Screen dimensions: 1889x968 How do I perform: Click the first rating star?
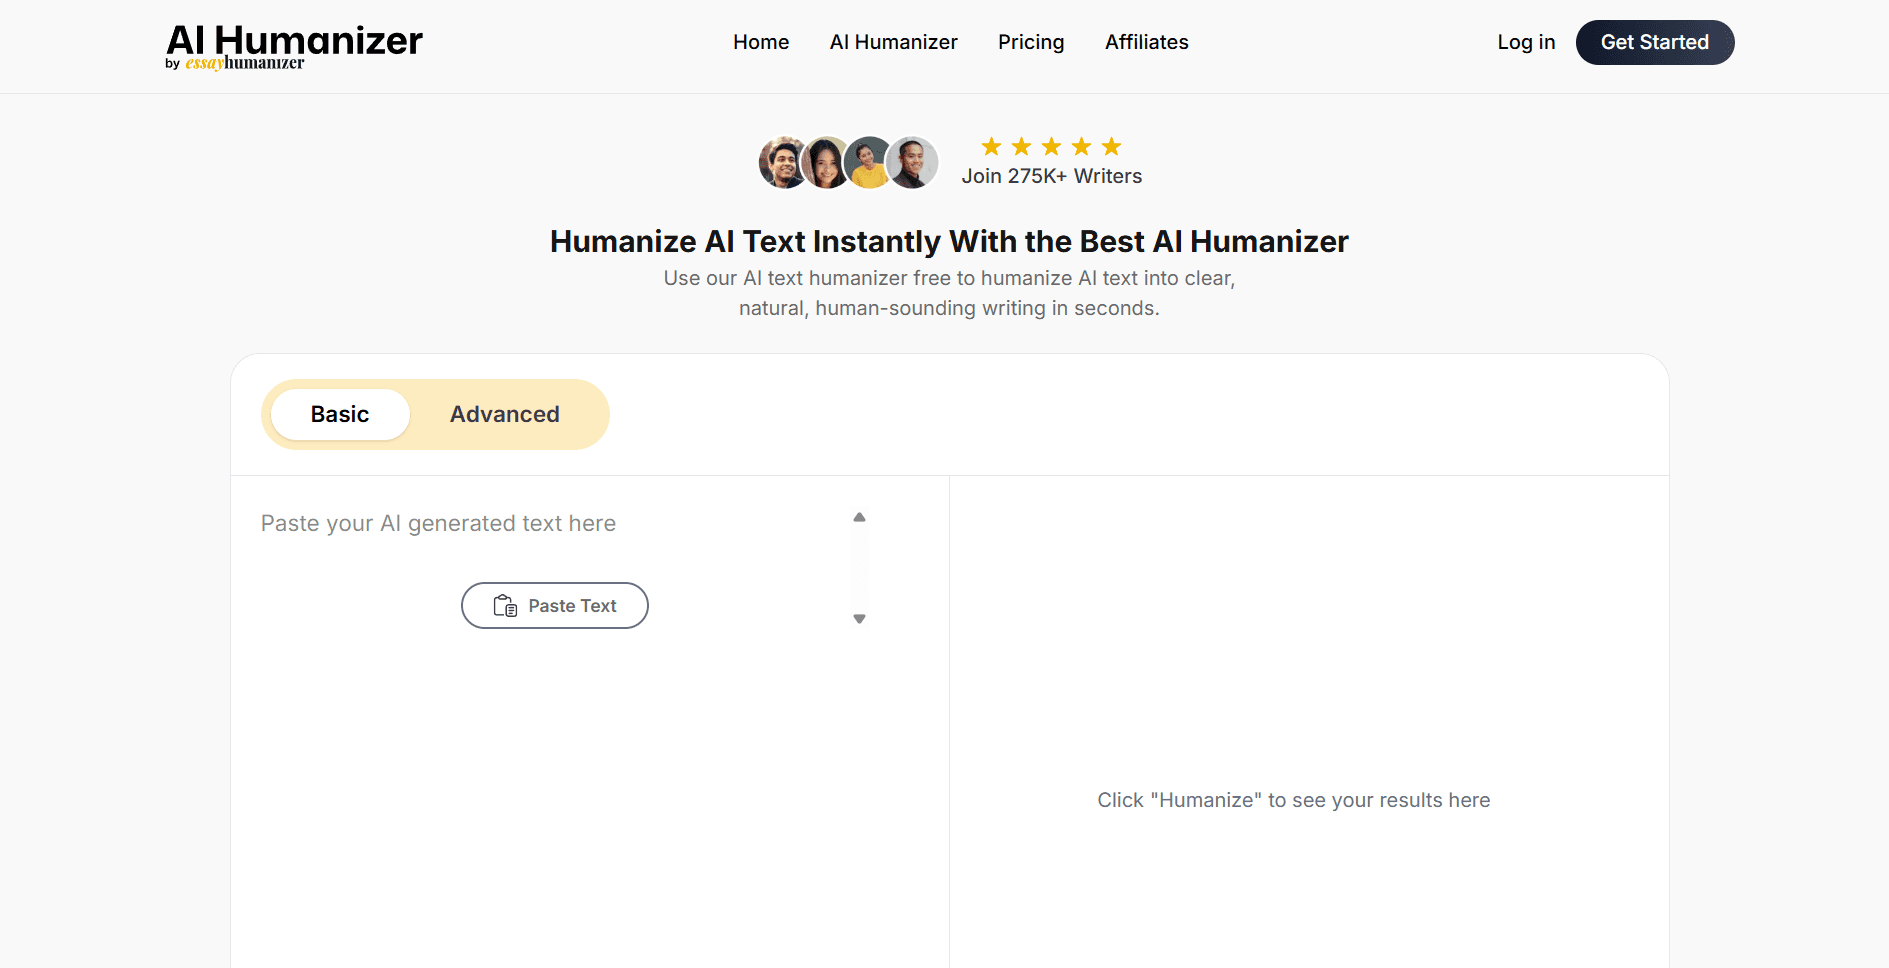coord(991,147)
